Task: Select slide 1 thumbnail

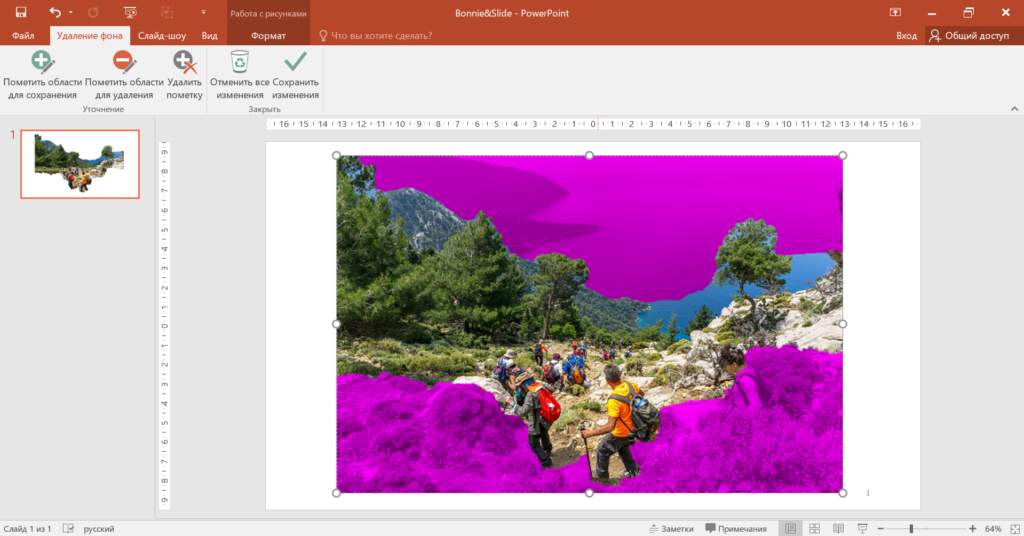Action: [80, 164]
